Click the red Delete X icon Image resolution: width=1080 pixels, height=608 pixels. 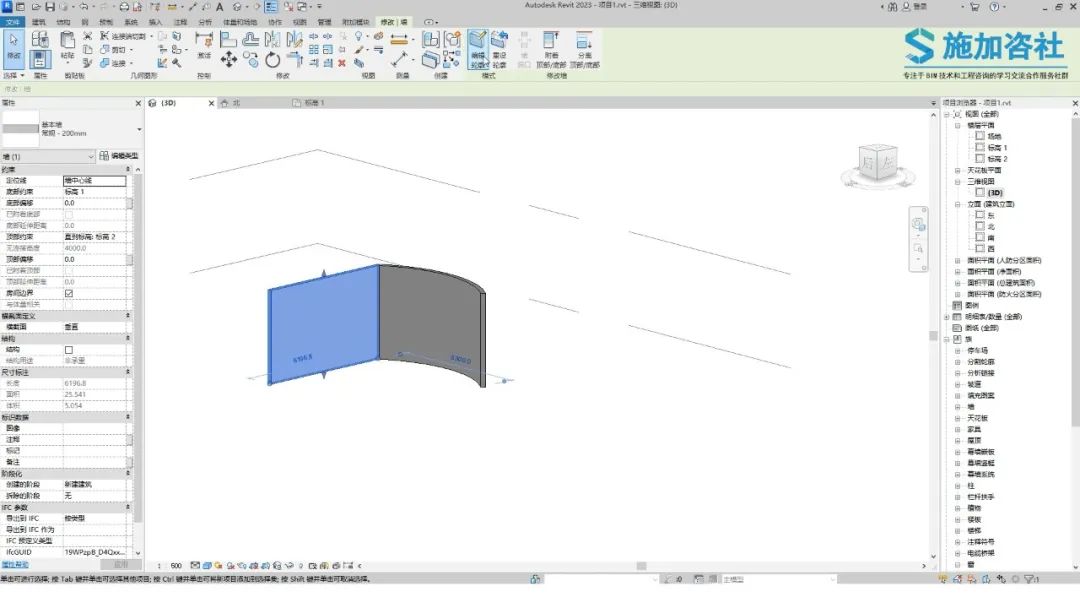[342, 63]
